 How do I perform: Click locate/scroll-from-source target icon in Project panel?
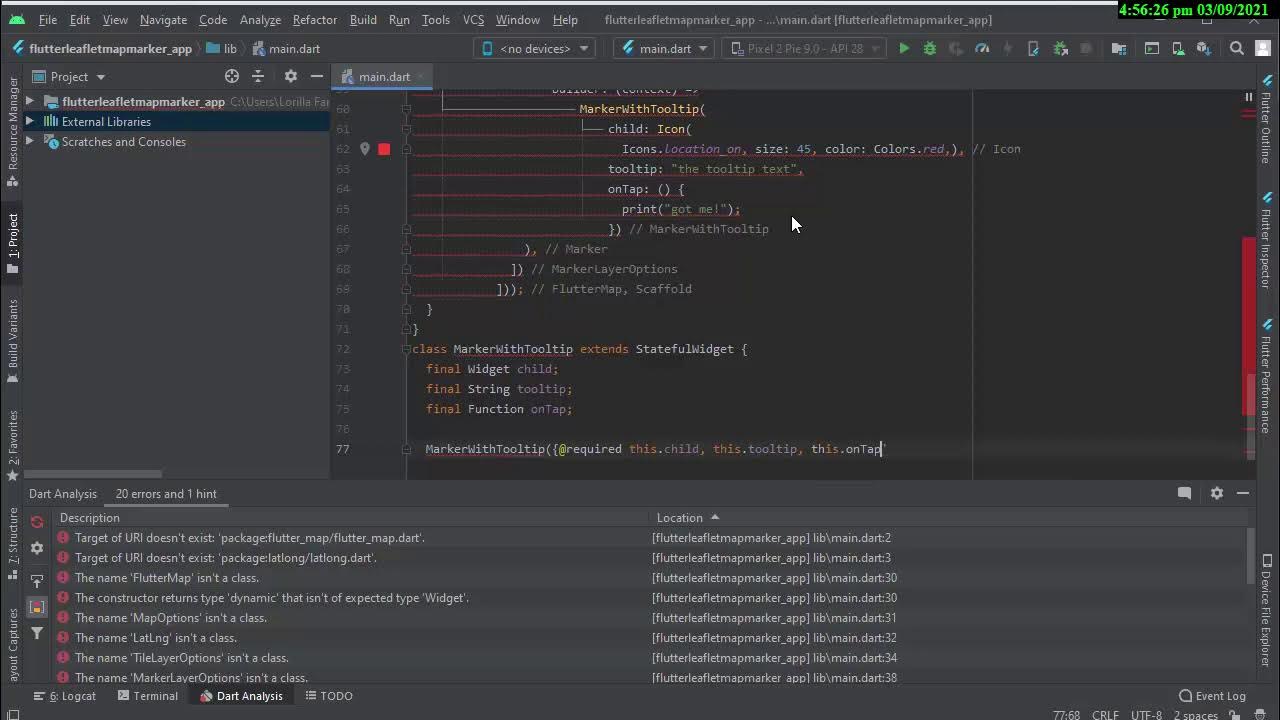pos(232,76)
